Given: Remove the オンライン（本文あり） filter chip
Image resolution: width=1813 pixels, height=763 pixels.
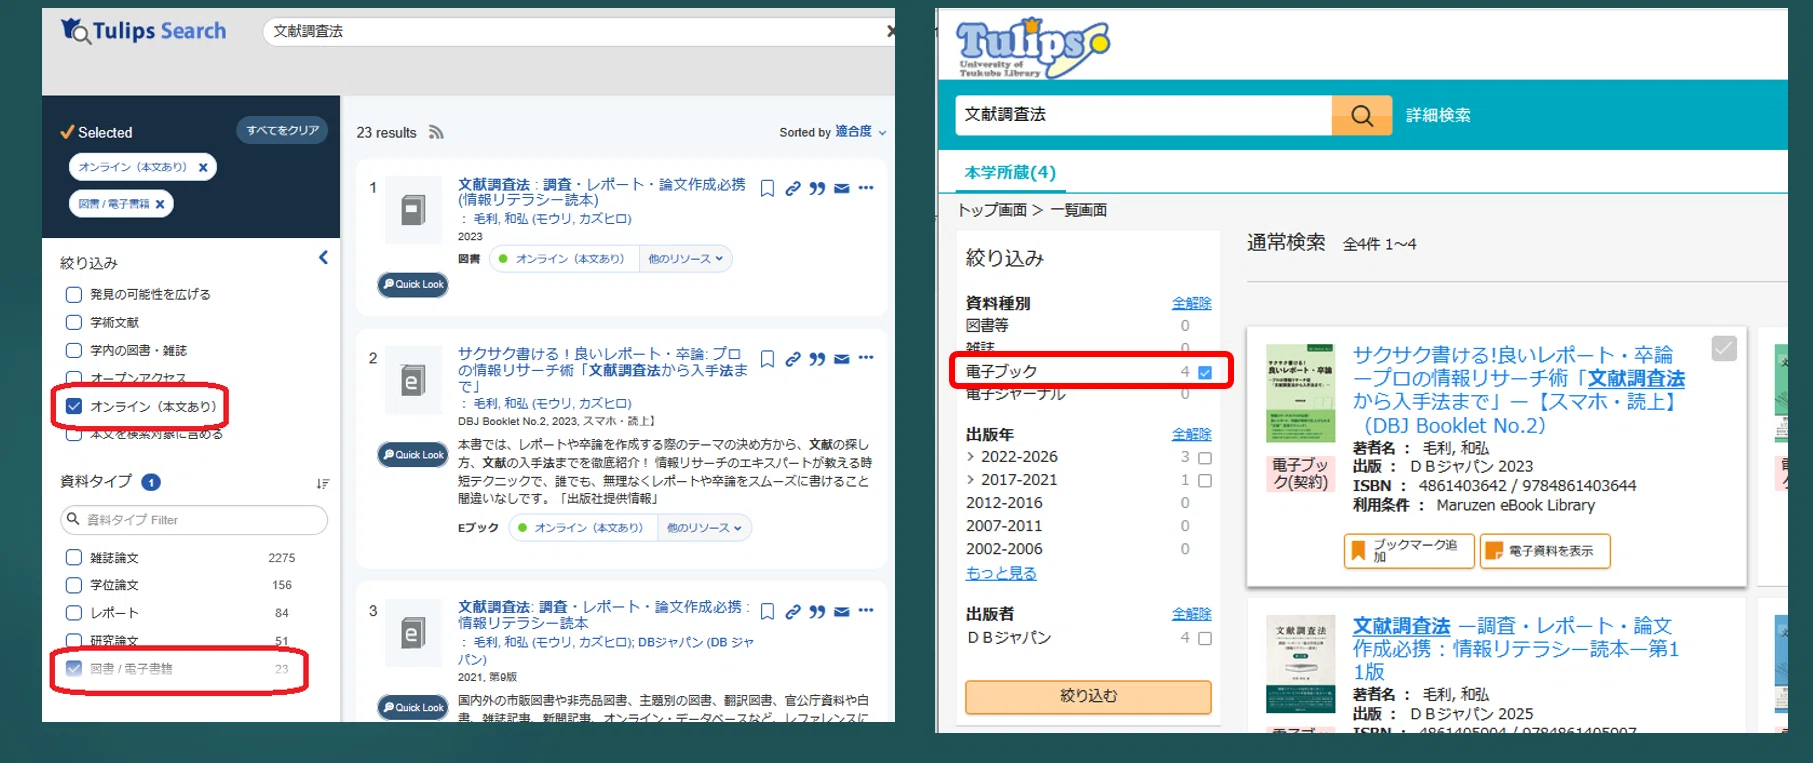Looking at the screenshot, I should click(203, 167).
